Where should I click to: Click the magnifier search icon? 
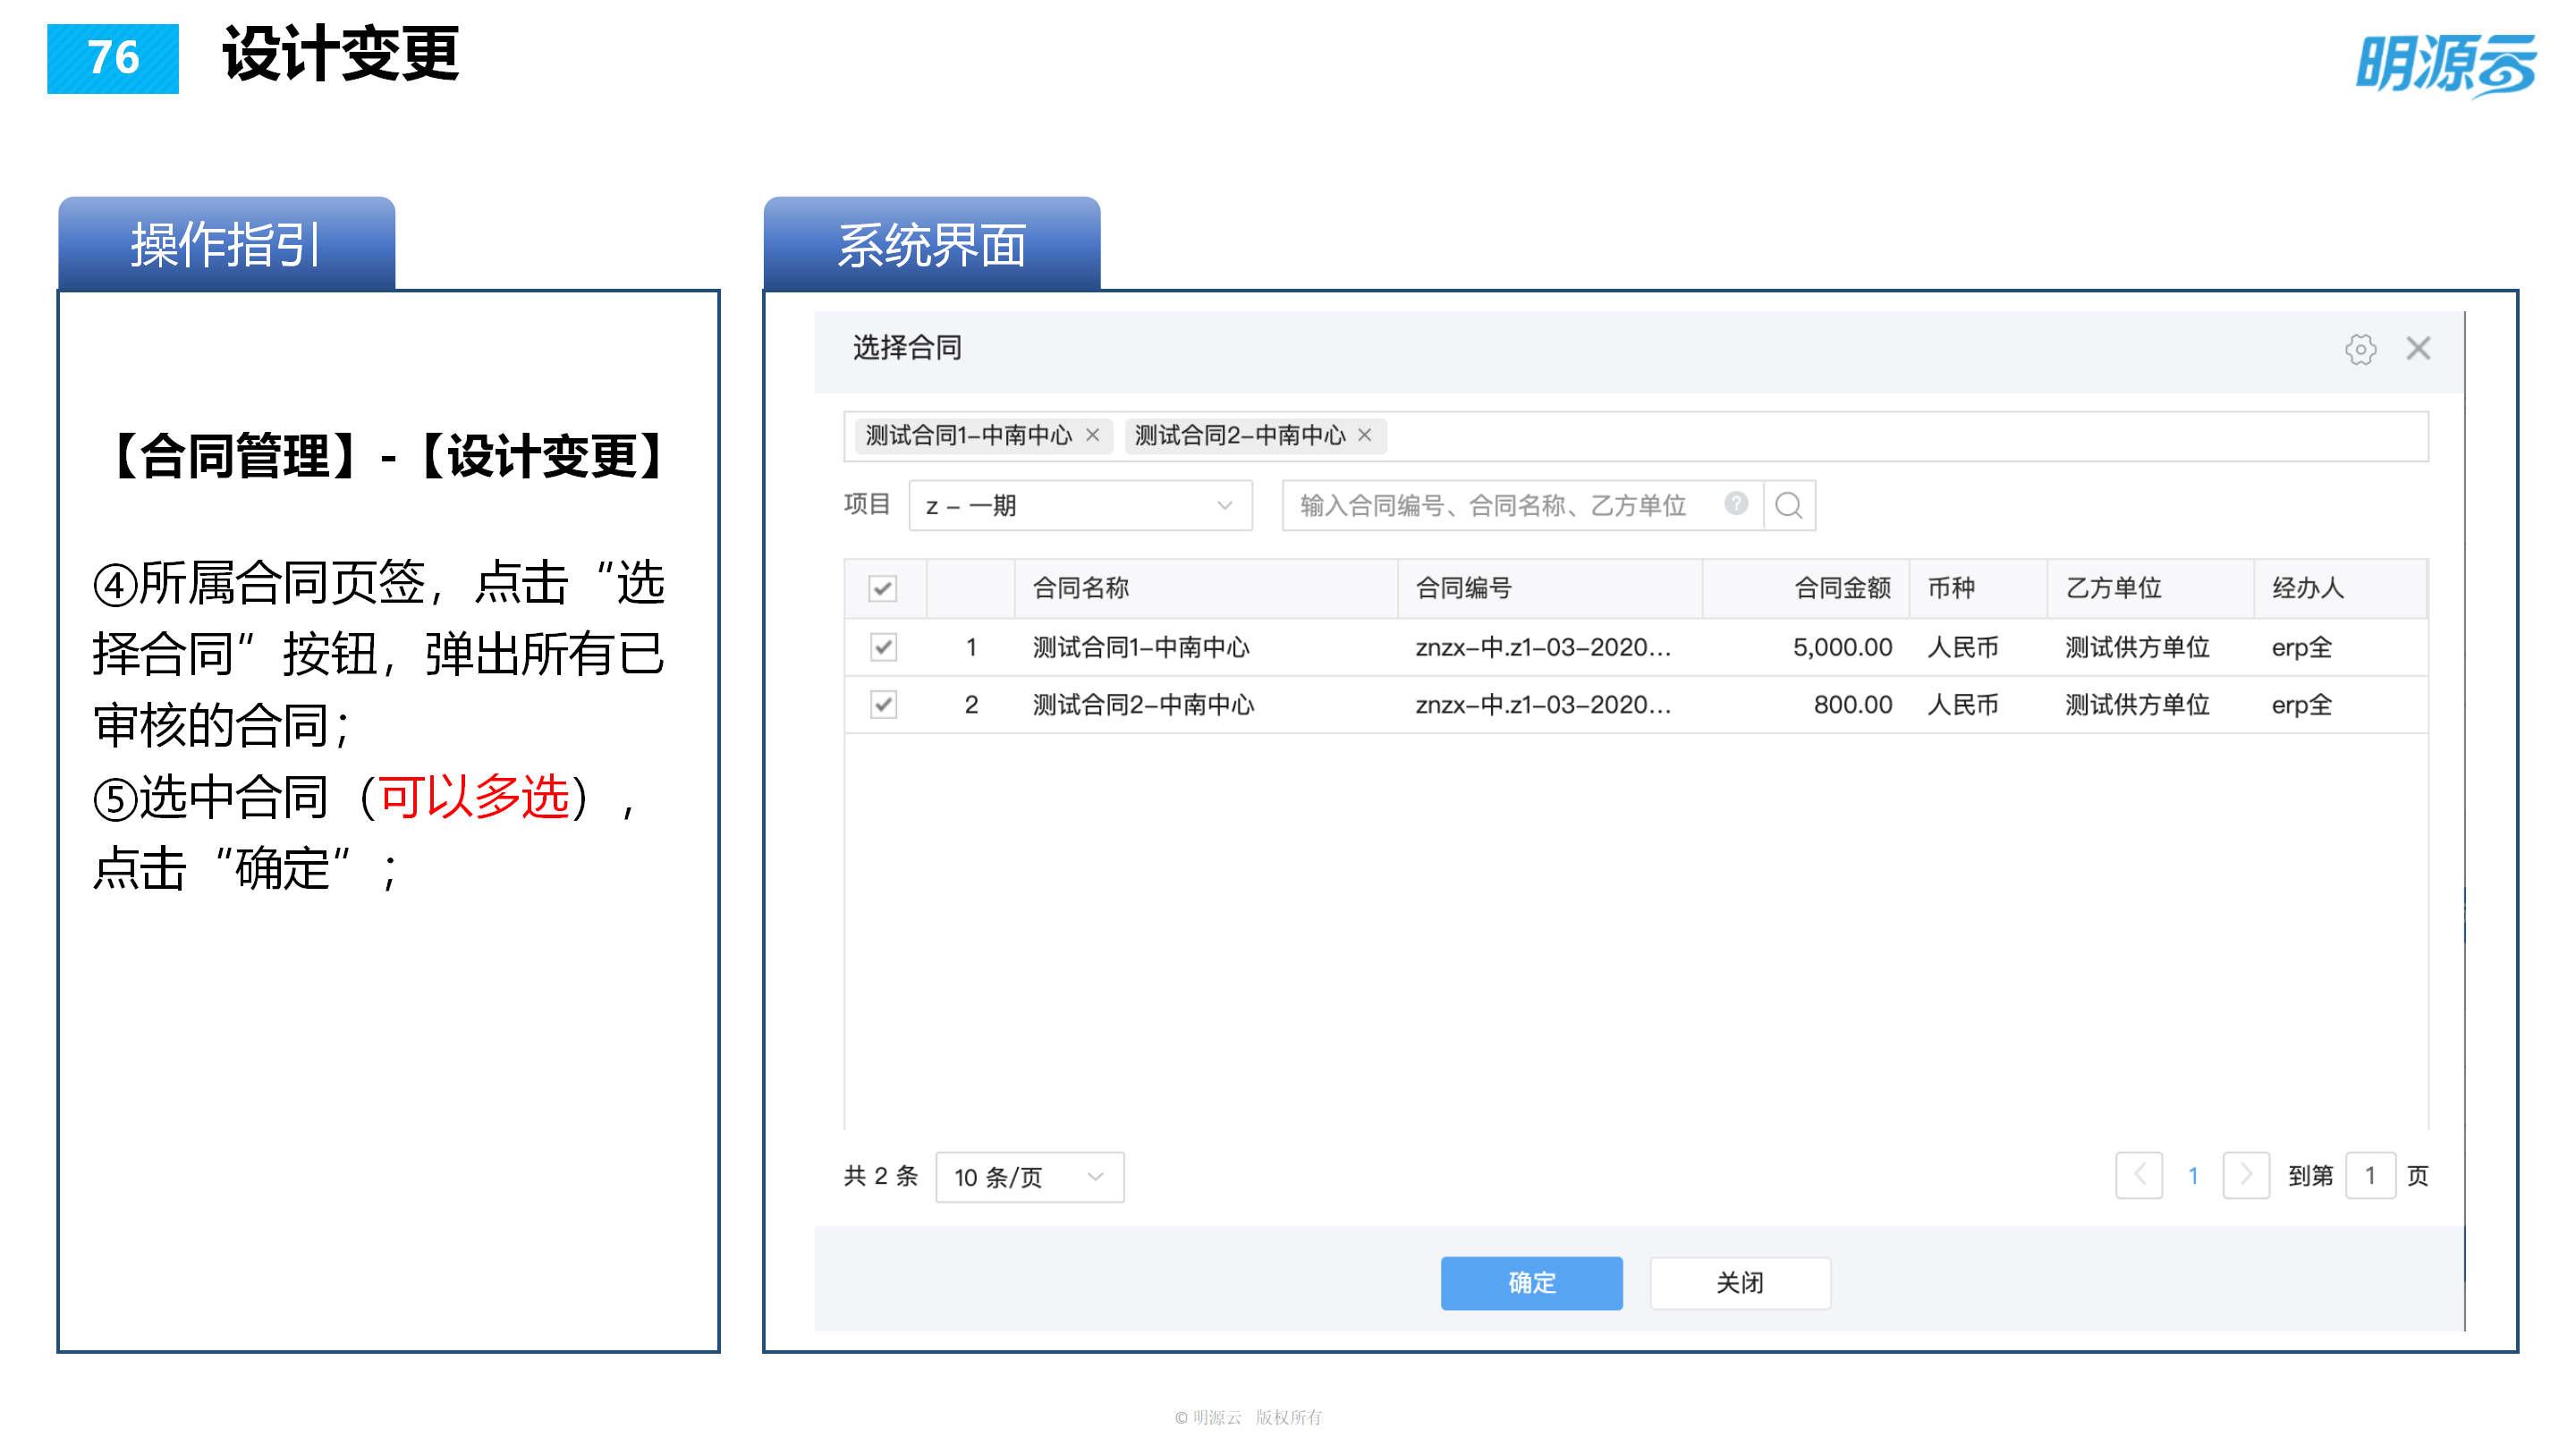(x=1789, y=506)
